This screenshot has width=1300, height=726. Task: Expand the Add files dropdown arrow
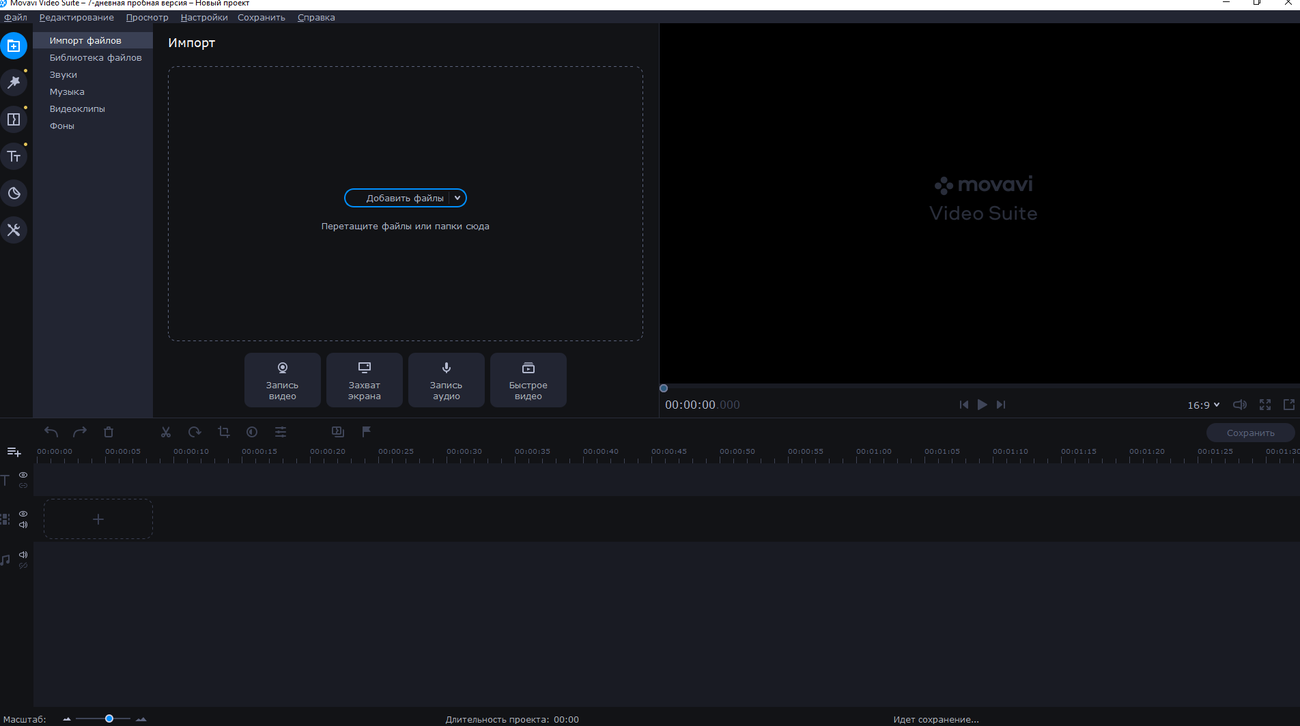[x=457, y=198]
